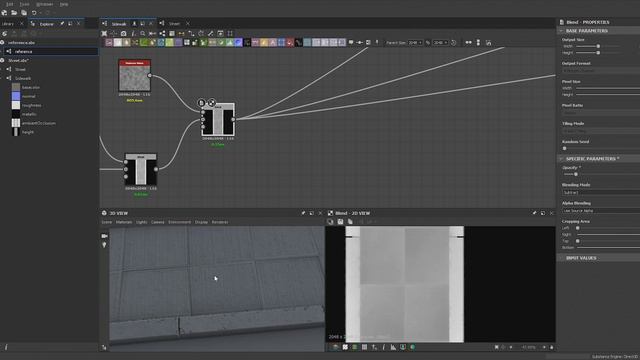Screen dimensions: 640x360
Task: Click the magnifier search icon in graph toolbar
Action: [x=142, y=33]
